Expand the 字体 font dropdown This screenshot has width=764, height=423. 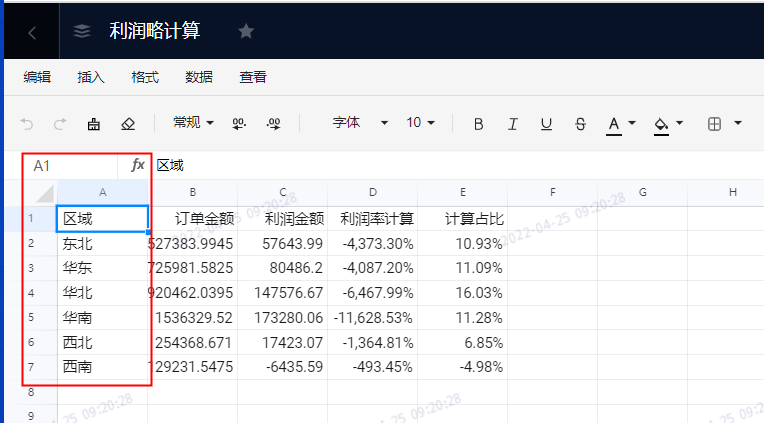click(360, 123)
